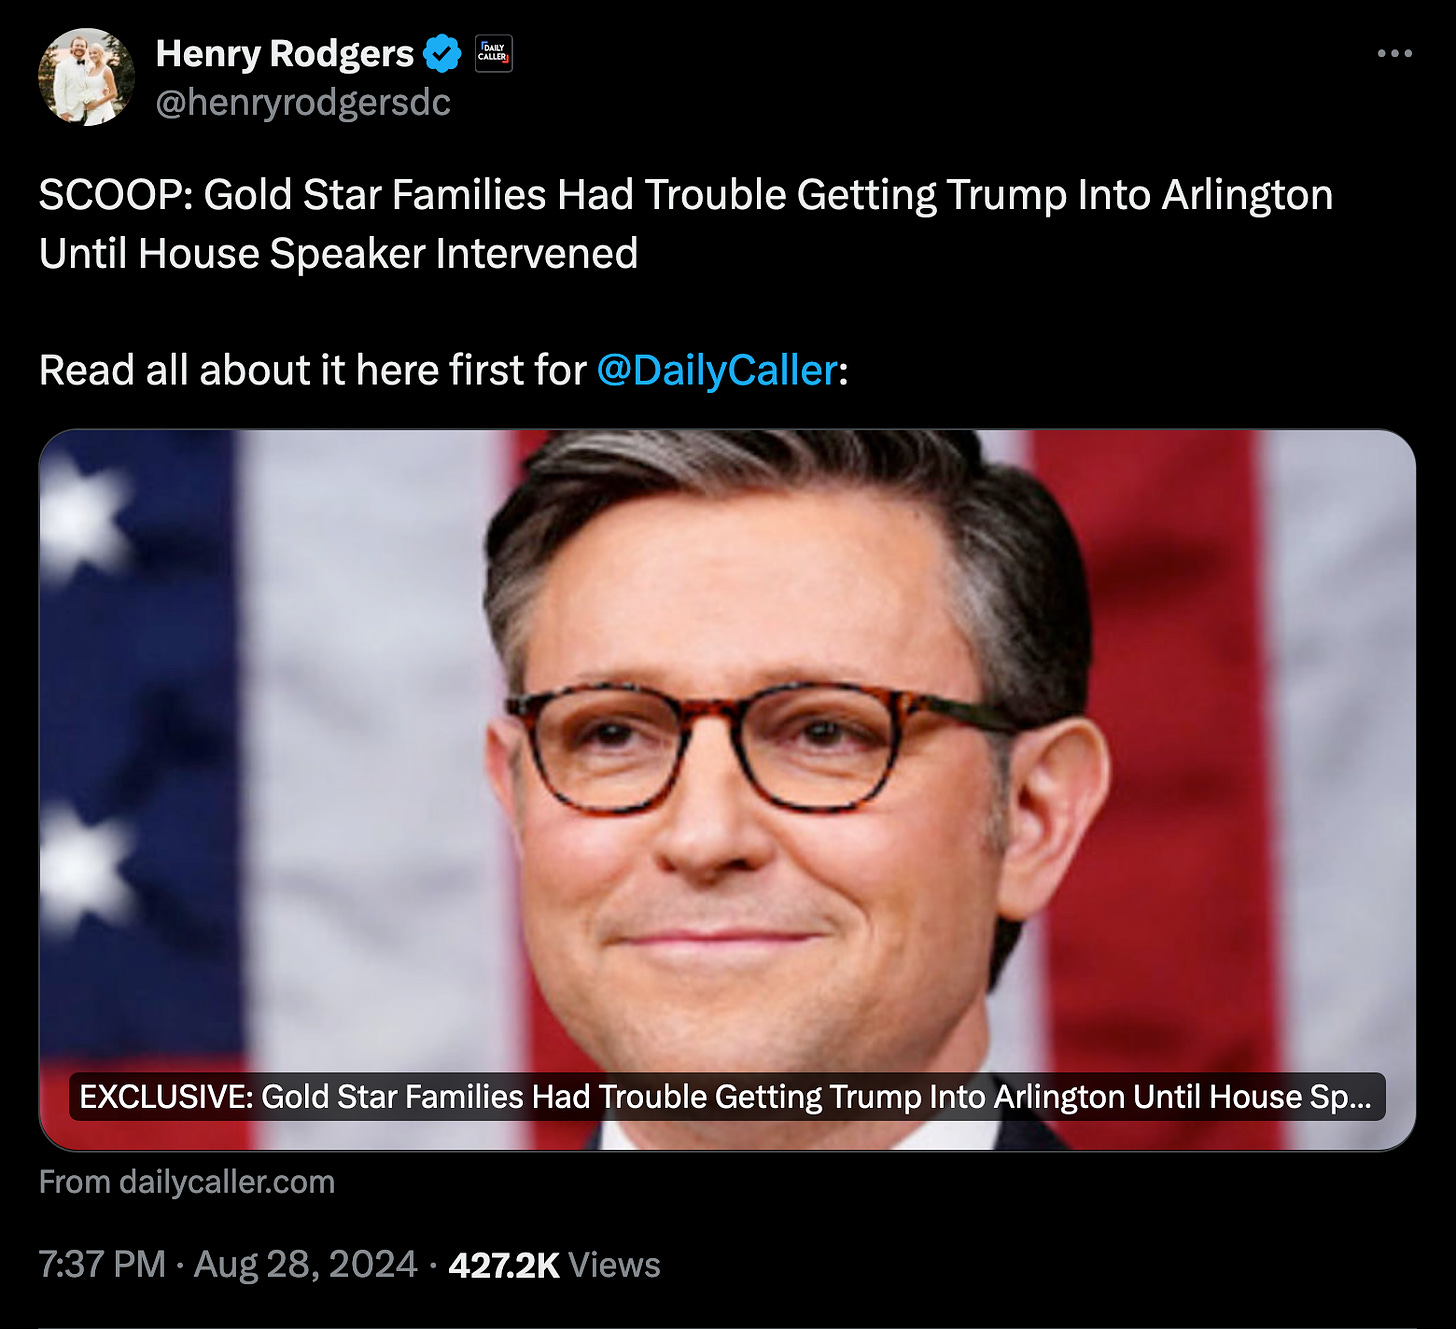Click the blue verified checkmark badge
The width and height of the screenshot is (1456, 1329).
(x=442, y=53)
